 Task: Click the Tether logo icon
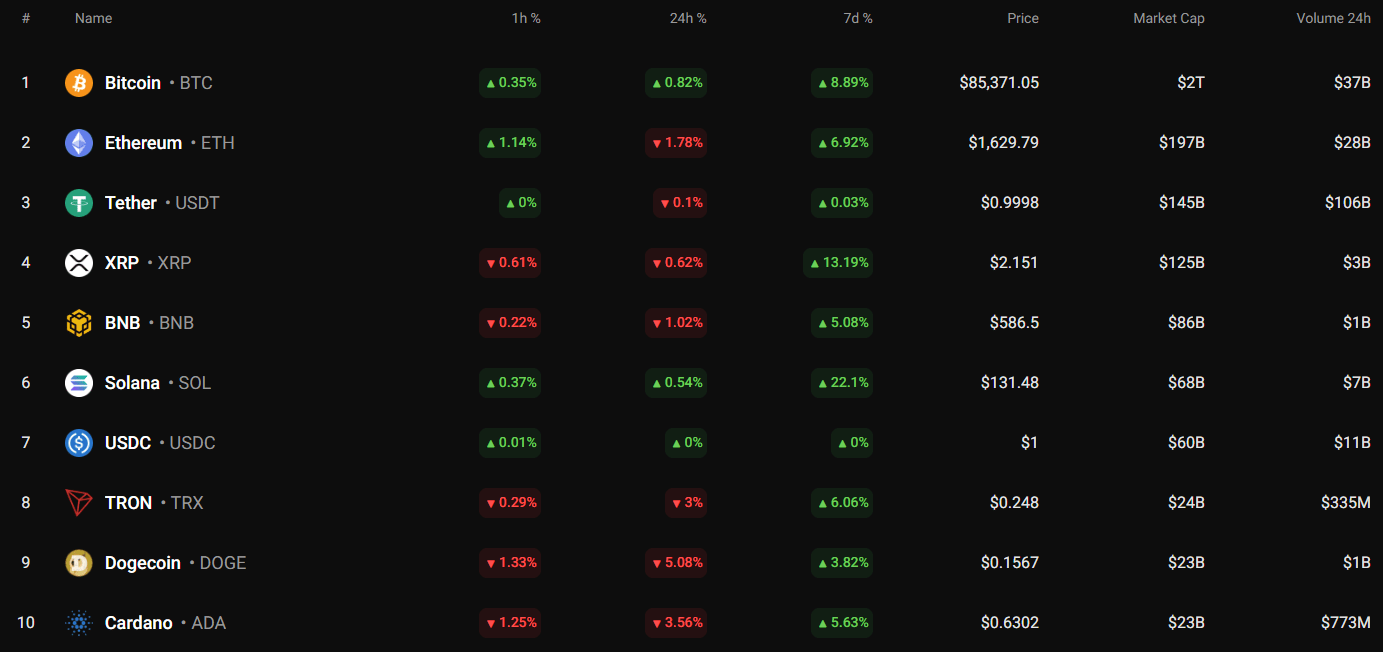tap(79, 203)
